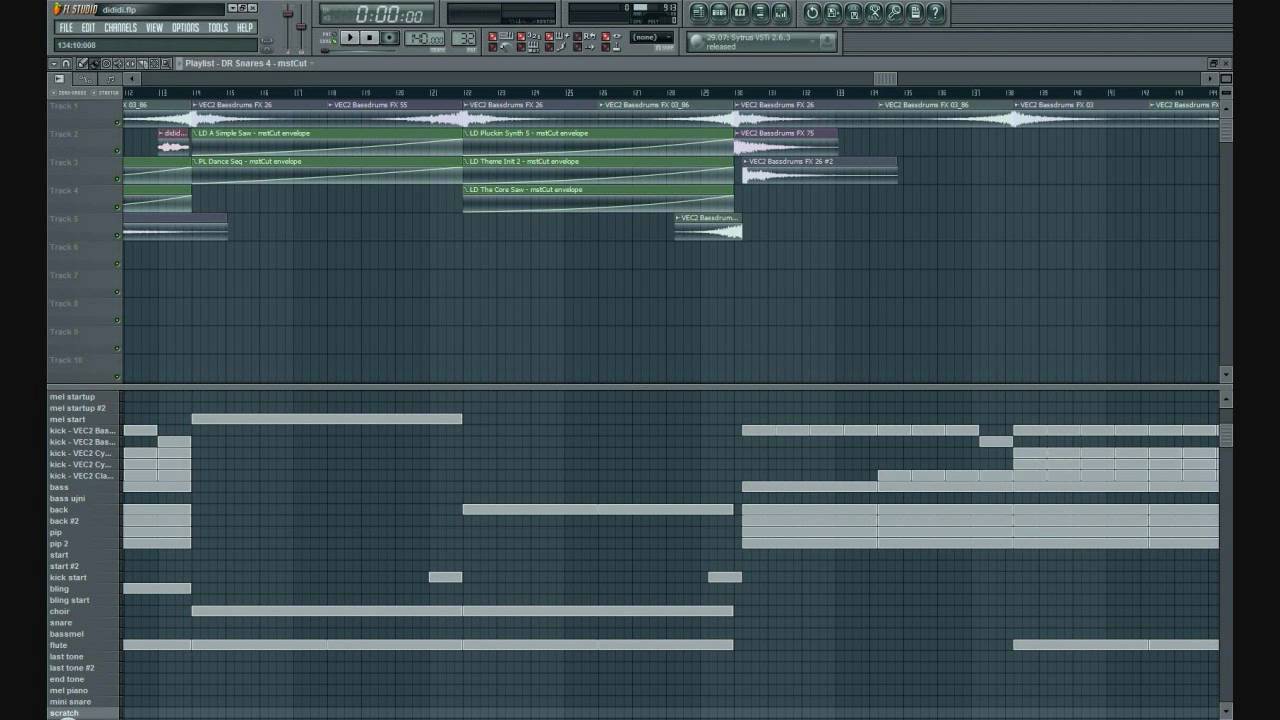
Task: Select the playlist slip tool
Action: point(130,63)
